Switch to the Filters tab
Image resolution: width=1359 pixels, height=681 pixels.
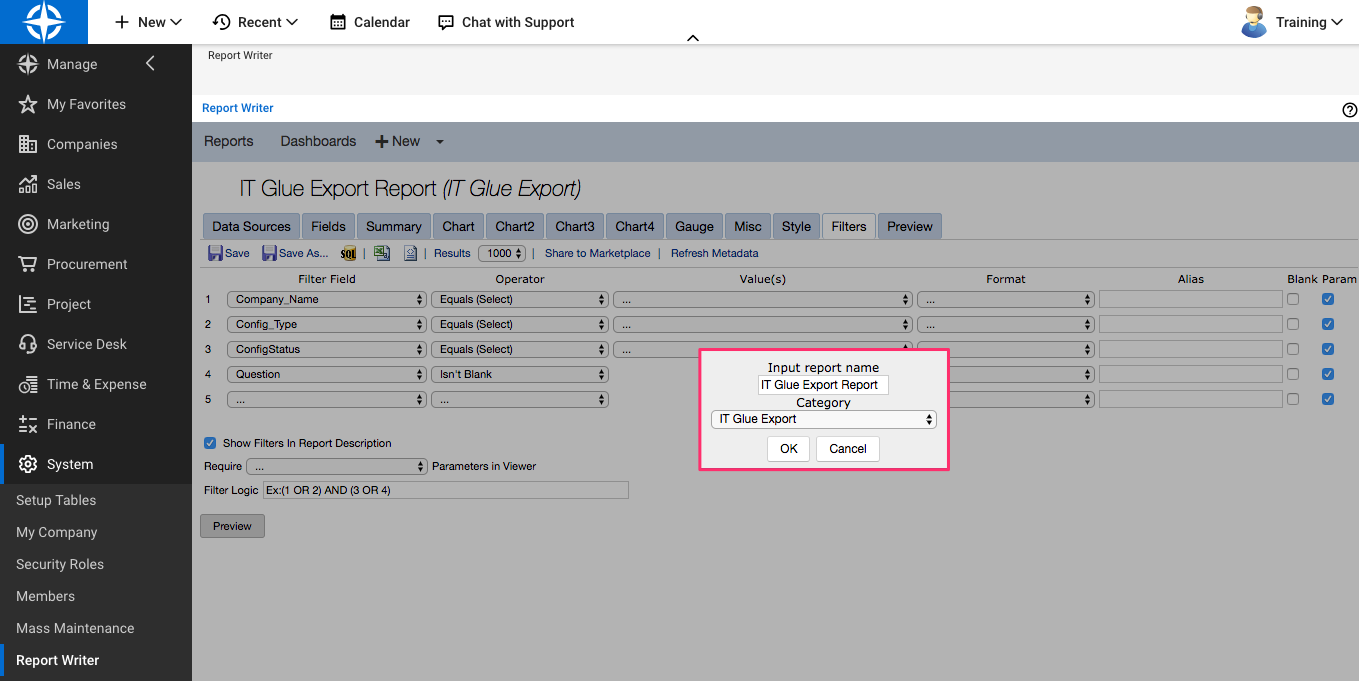[848, 226]
